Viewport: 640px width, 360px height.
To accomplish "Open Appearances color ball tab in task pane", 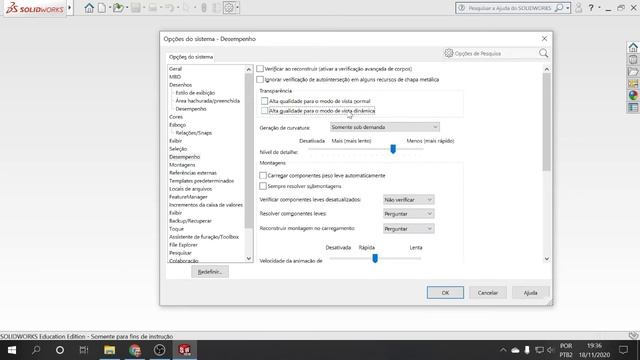I will [x=633, y=96].
